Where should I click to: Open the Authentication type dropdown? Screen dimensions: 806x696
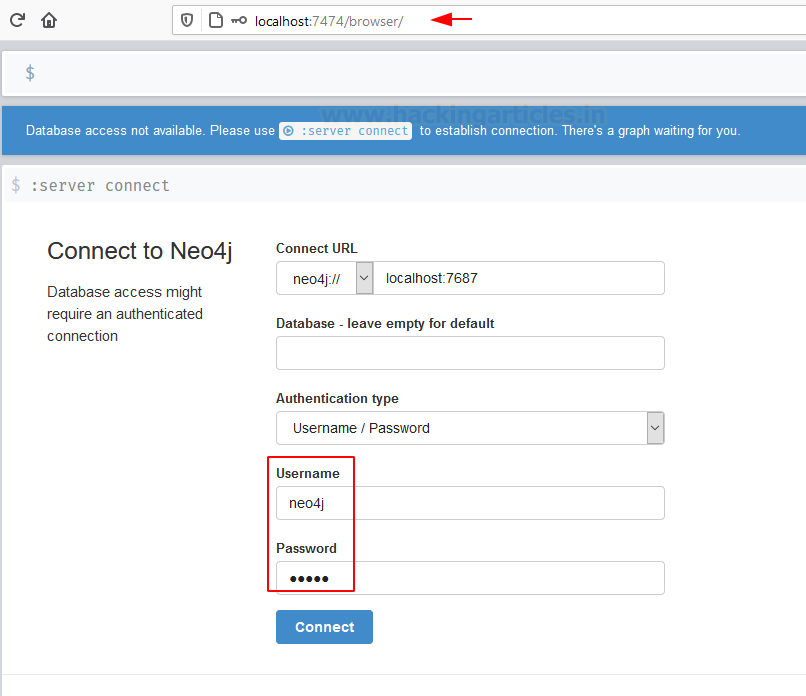[x=470, y=428]
